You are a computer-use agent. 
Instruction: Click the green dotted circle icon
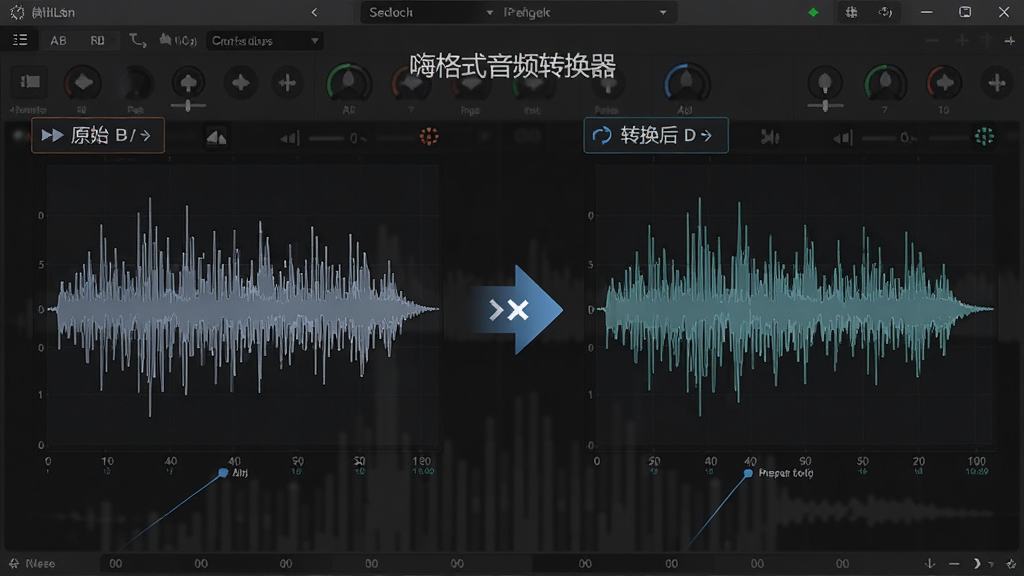coord(984,136)
